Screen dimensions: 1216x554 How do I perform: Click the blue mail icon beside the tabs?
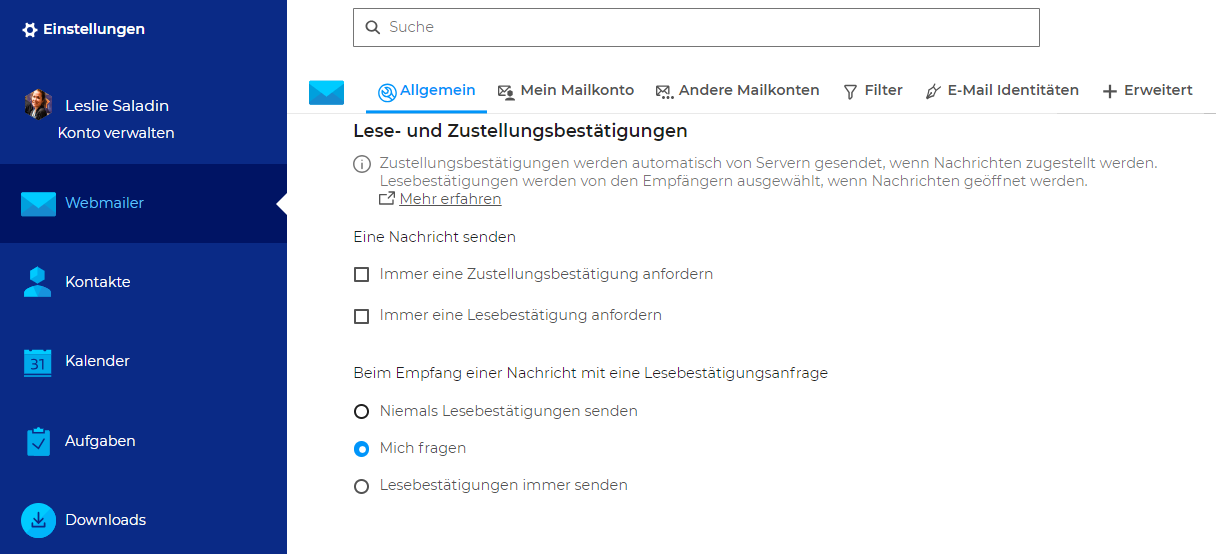click(x=326, y=92)
